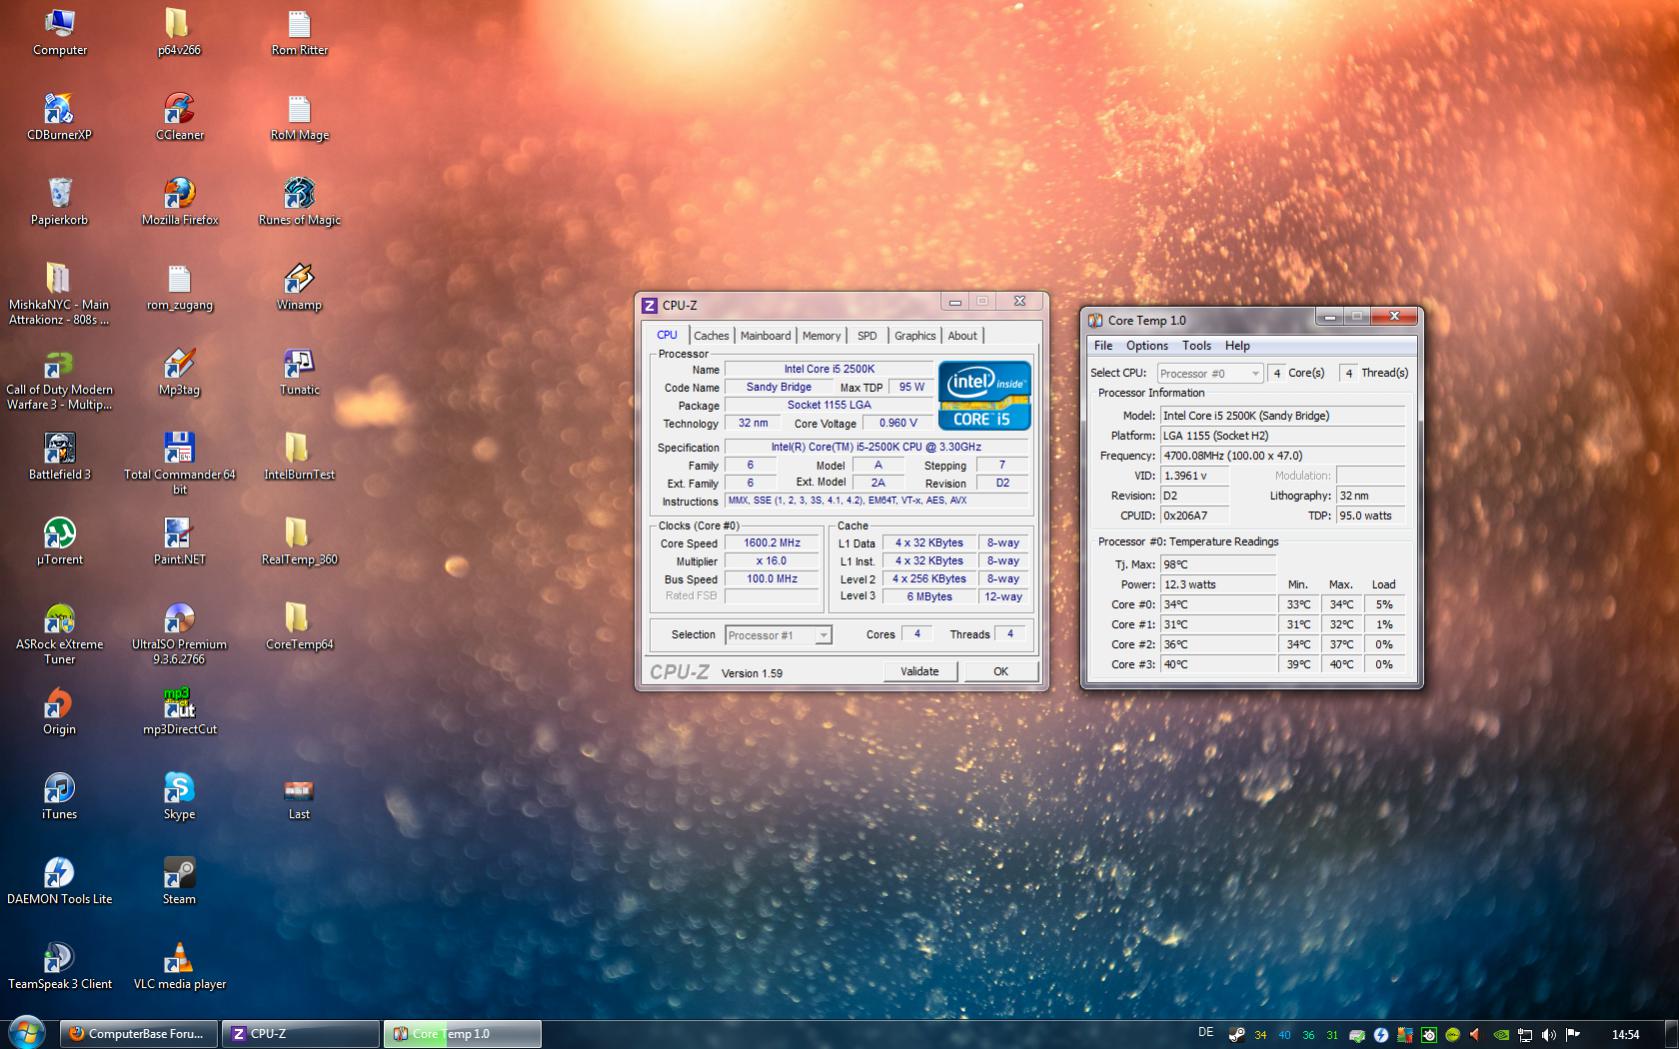Switch to the Caches tab in CPU-Z
Viewport: 1679px width, 1049px height.
point(711,336)
